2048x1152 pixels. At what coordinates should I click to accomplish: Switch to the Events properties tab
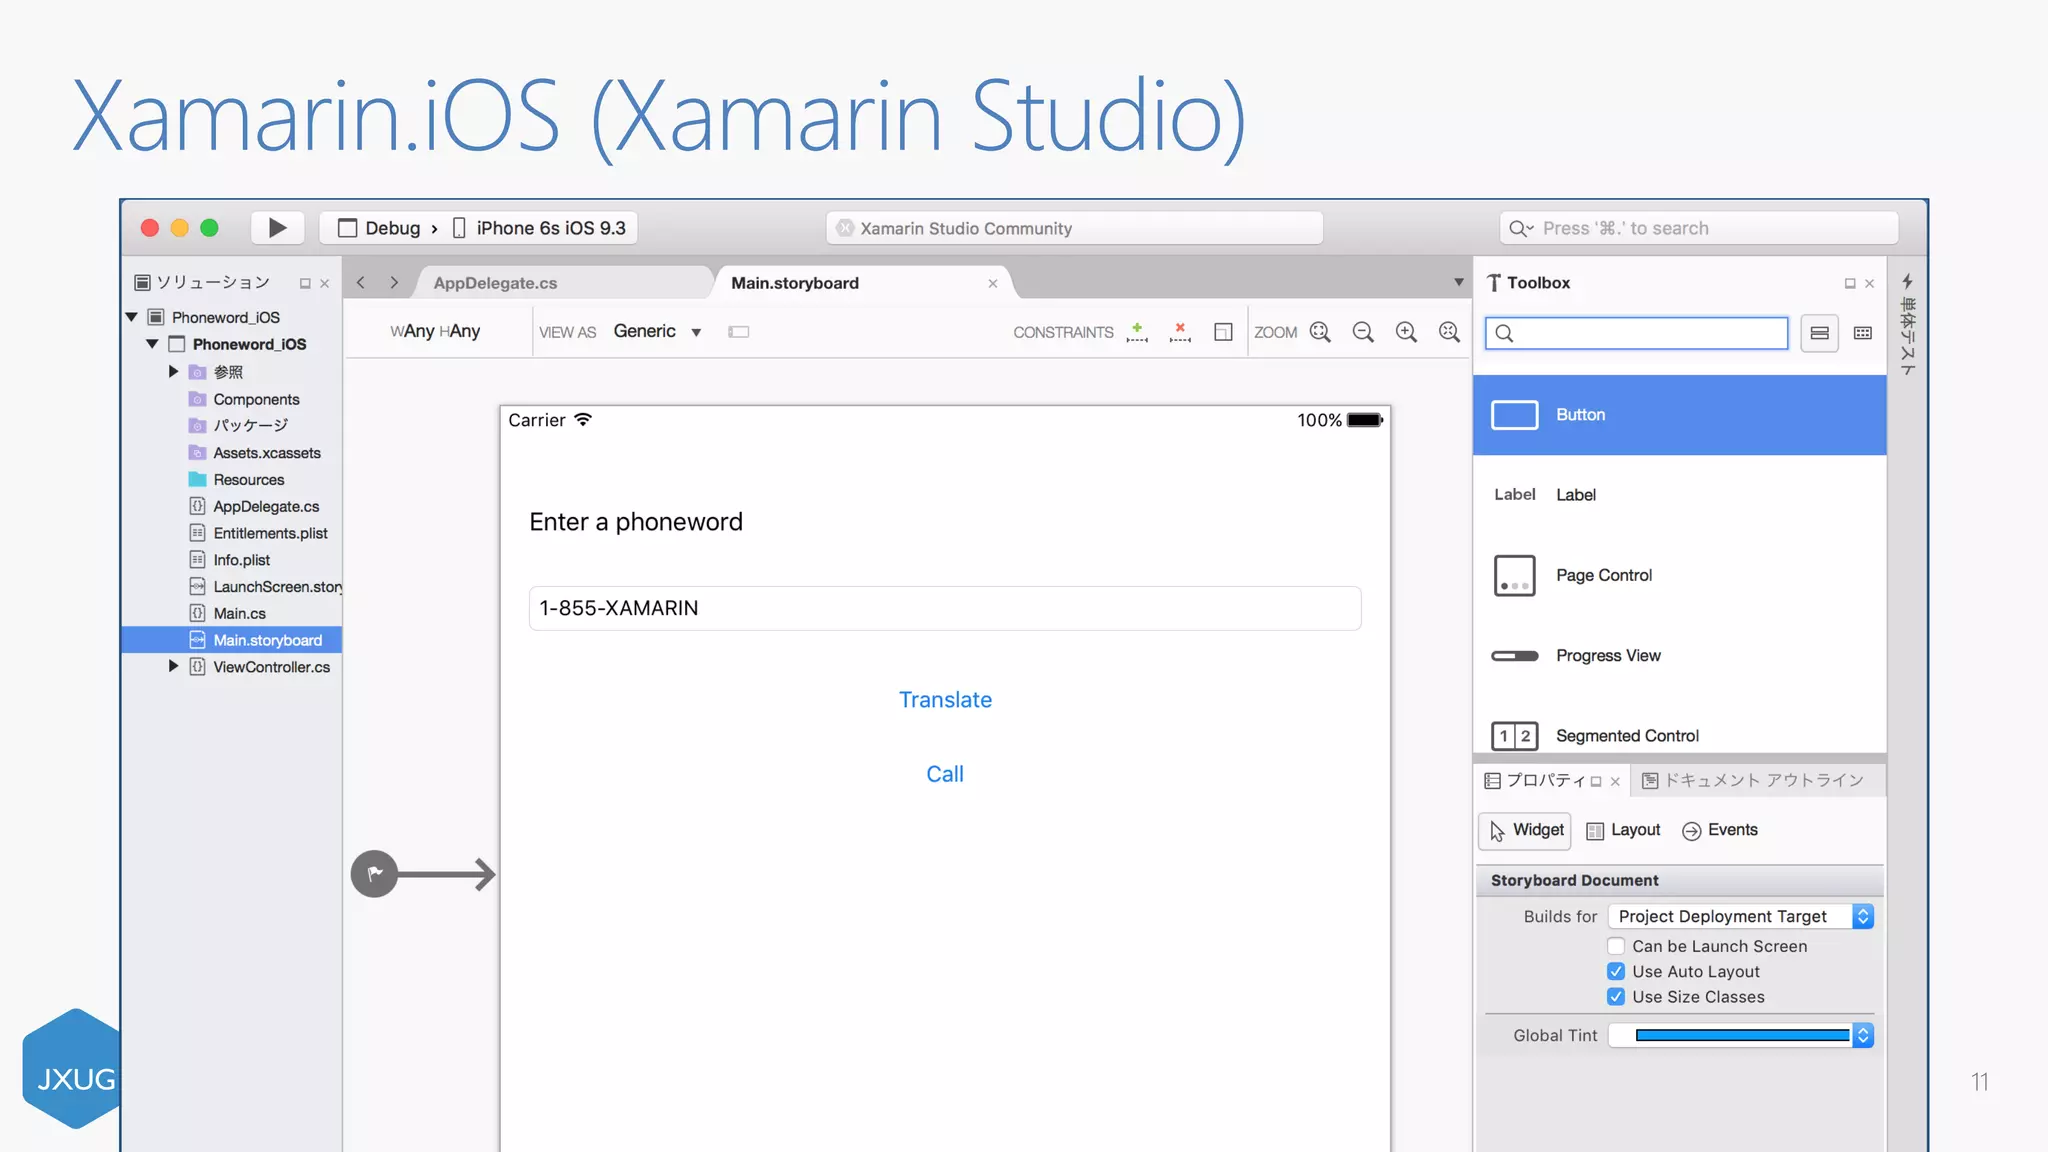click(1720, 830)
